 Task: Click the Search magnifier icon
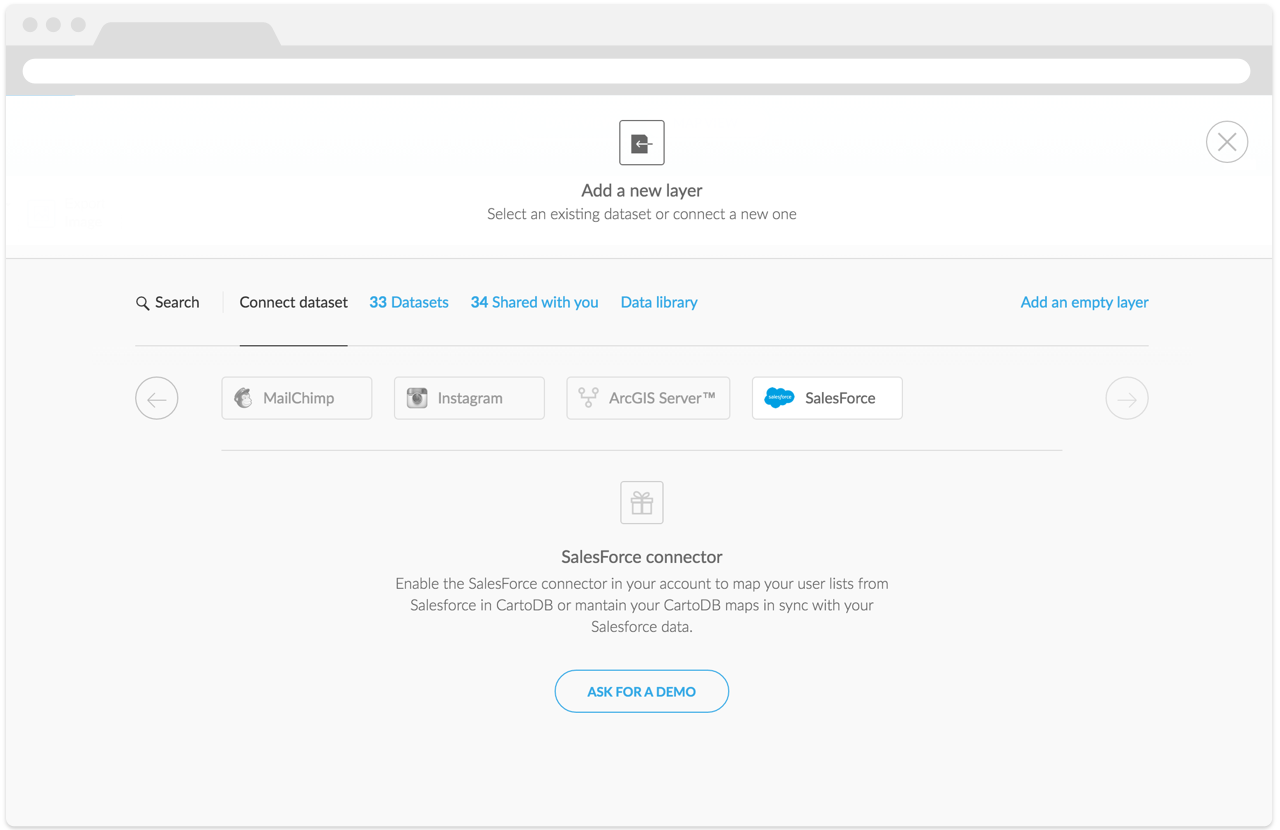(x=143, y=303)
